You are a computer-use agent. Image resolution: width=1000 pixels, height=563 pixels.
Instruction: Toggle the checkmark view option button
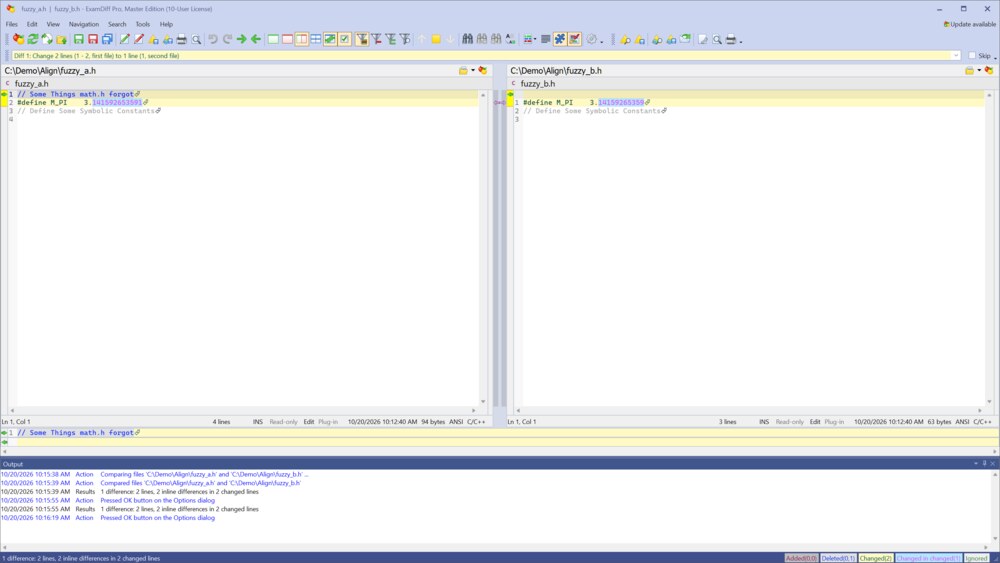(344, 40)
